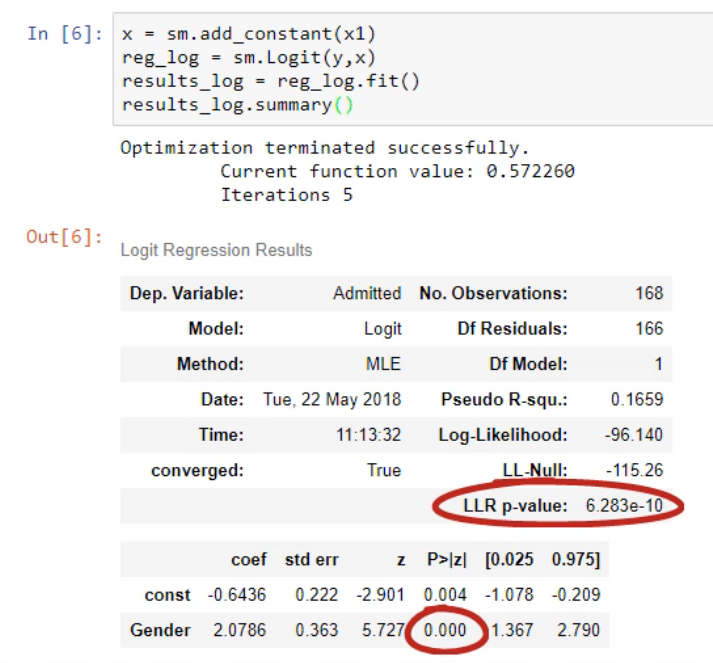The width and height of the screenshot is (713, 663).
Task: Click the P>|z| column header
Action: pyautogui.click(x=445, y=559)
